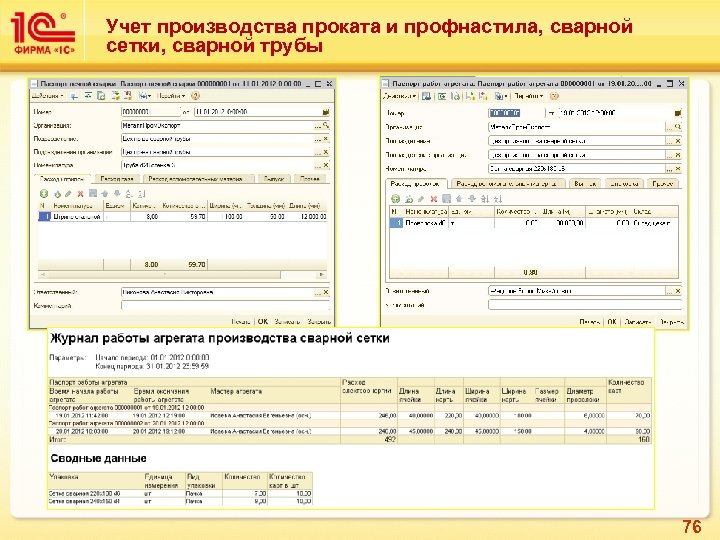The image size is (720, 540).
Task: Click horizontal scrollbar of left window table
Action: point(163,275)
